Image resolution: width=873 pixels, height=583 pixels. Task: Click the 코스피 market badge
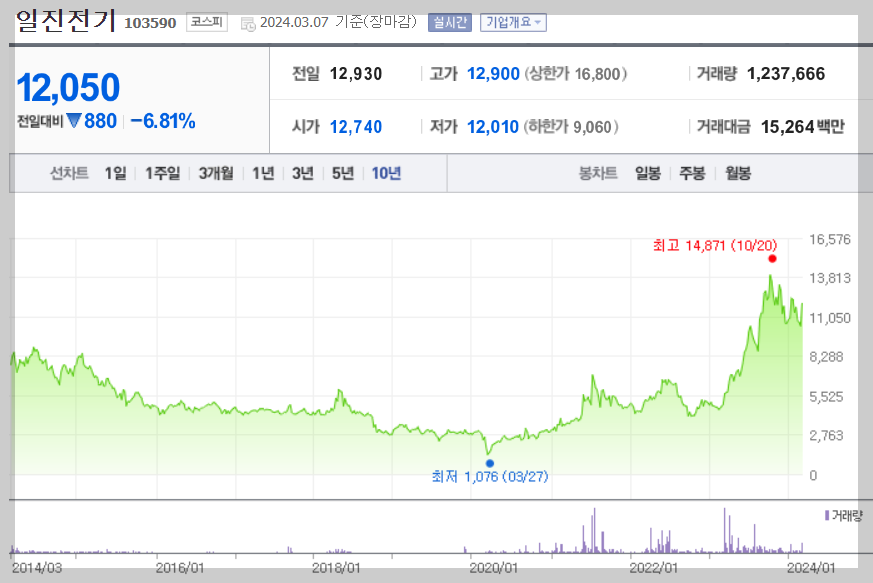(x=207, y=22)
